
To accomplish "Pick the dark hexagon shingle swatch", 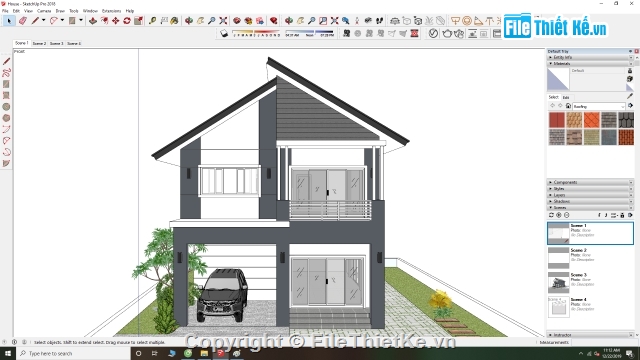I will [x=626, y=120].
